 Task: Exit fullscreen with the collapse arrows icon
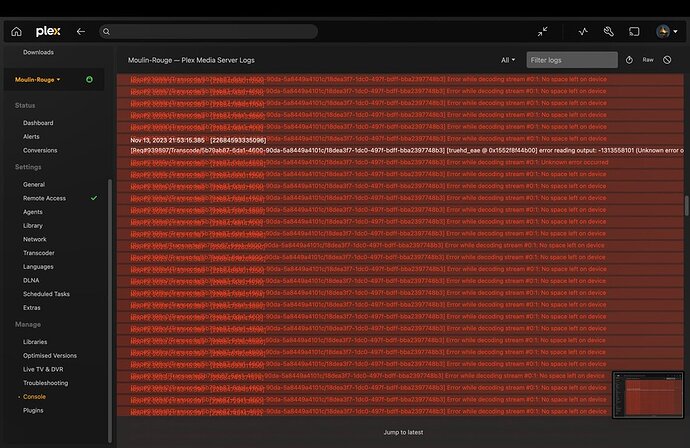point(543,31)
